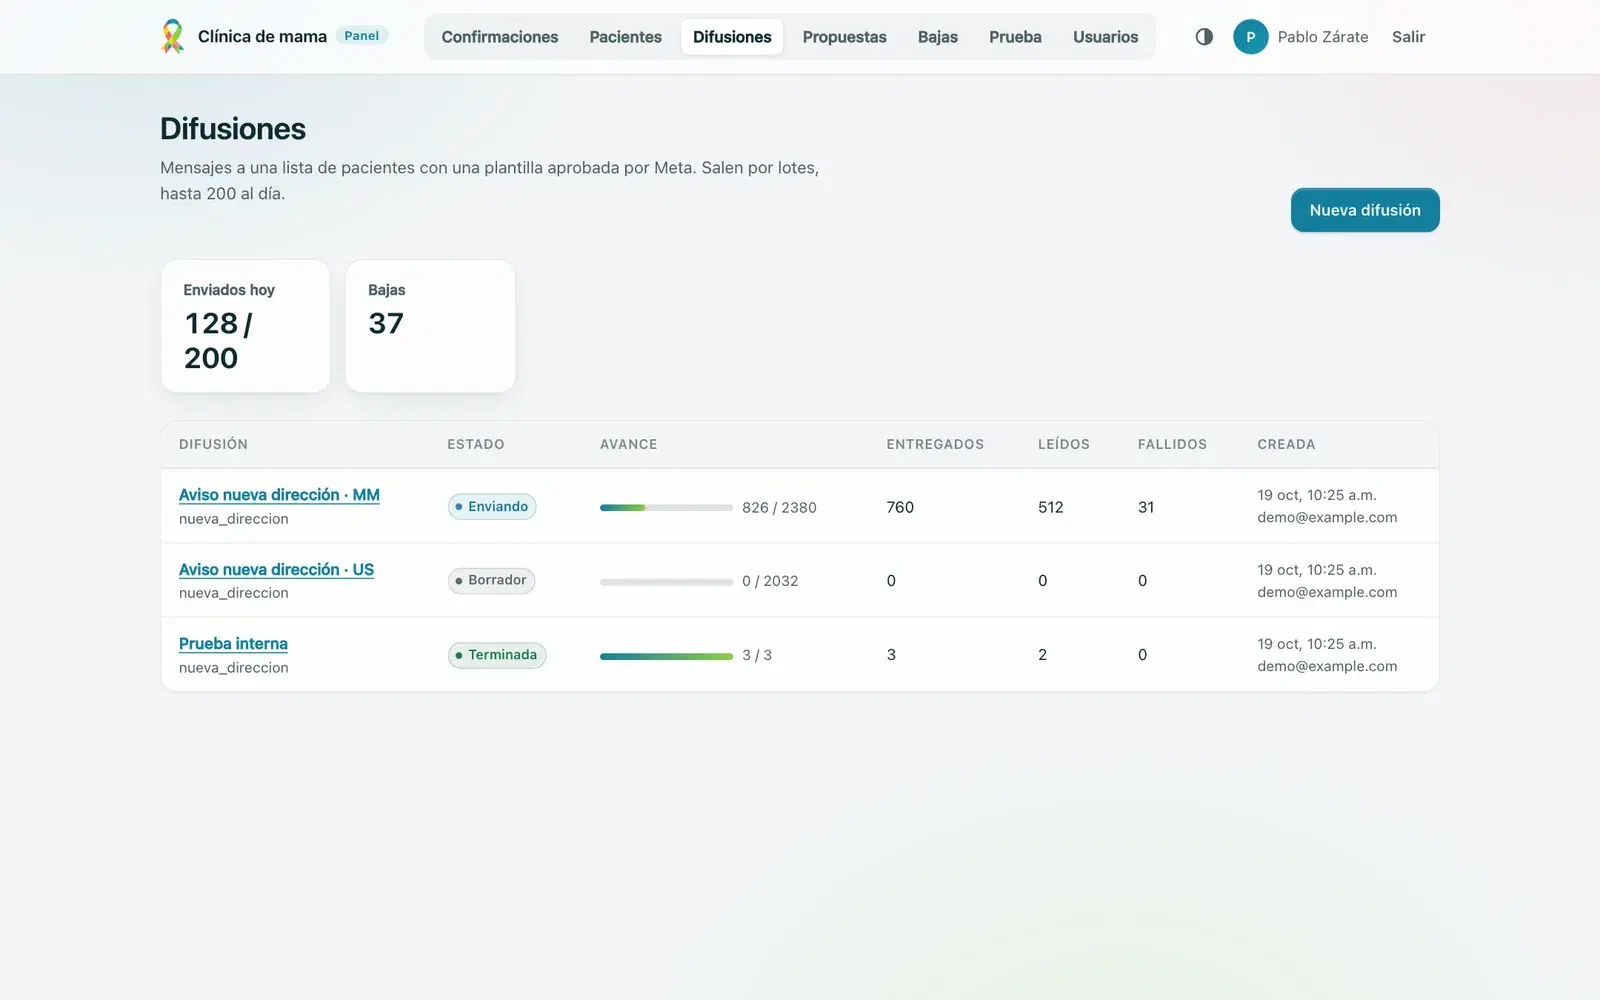Click the DIFUSIÓN column header
Viewport: 1600px width, 1000px height.
(213, 444)
